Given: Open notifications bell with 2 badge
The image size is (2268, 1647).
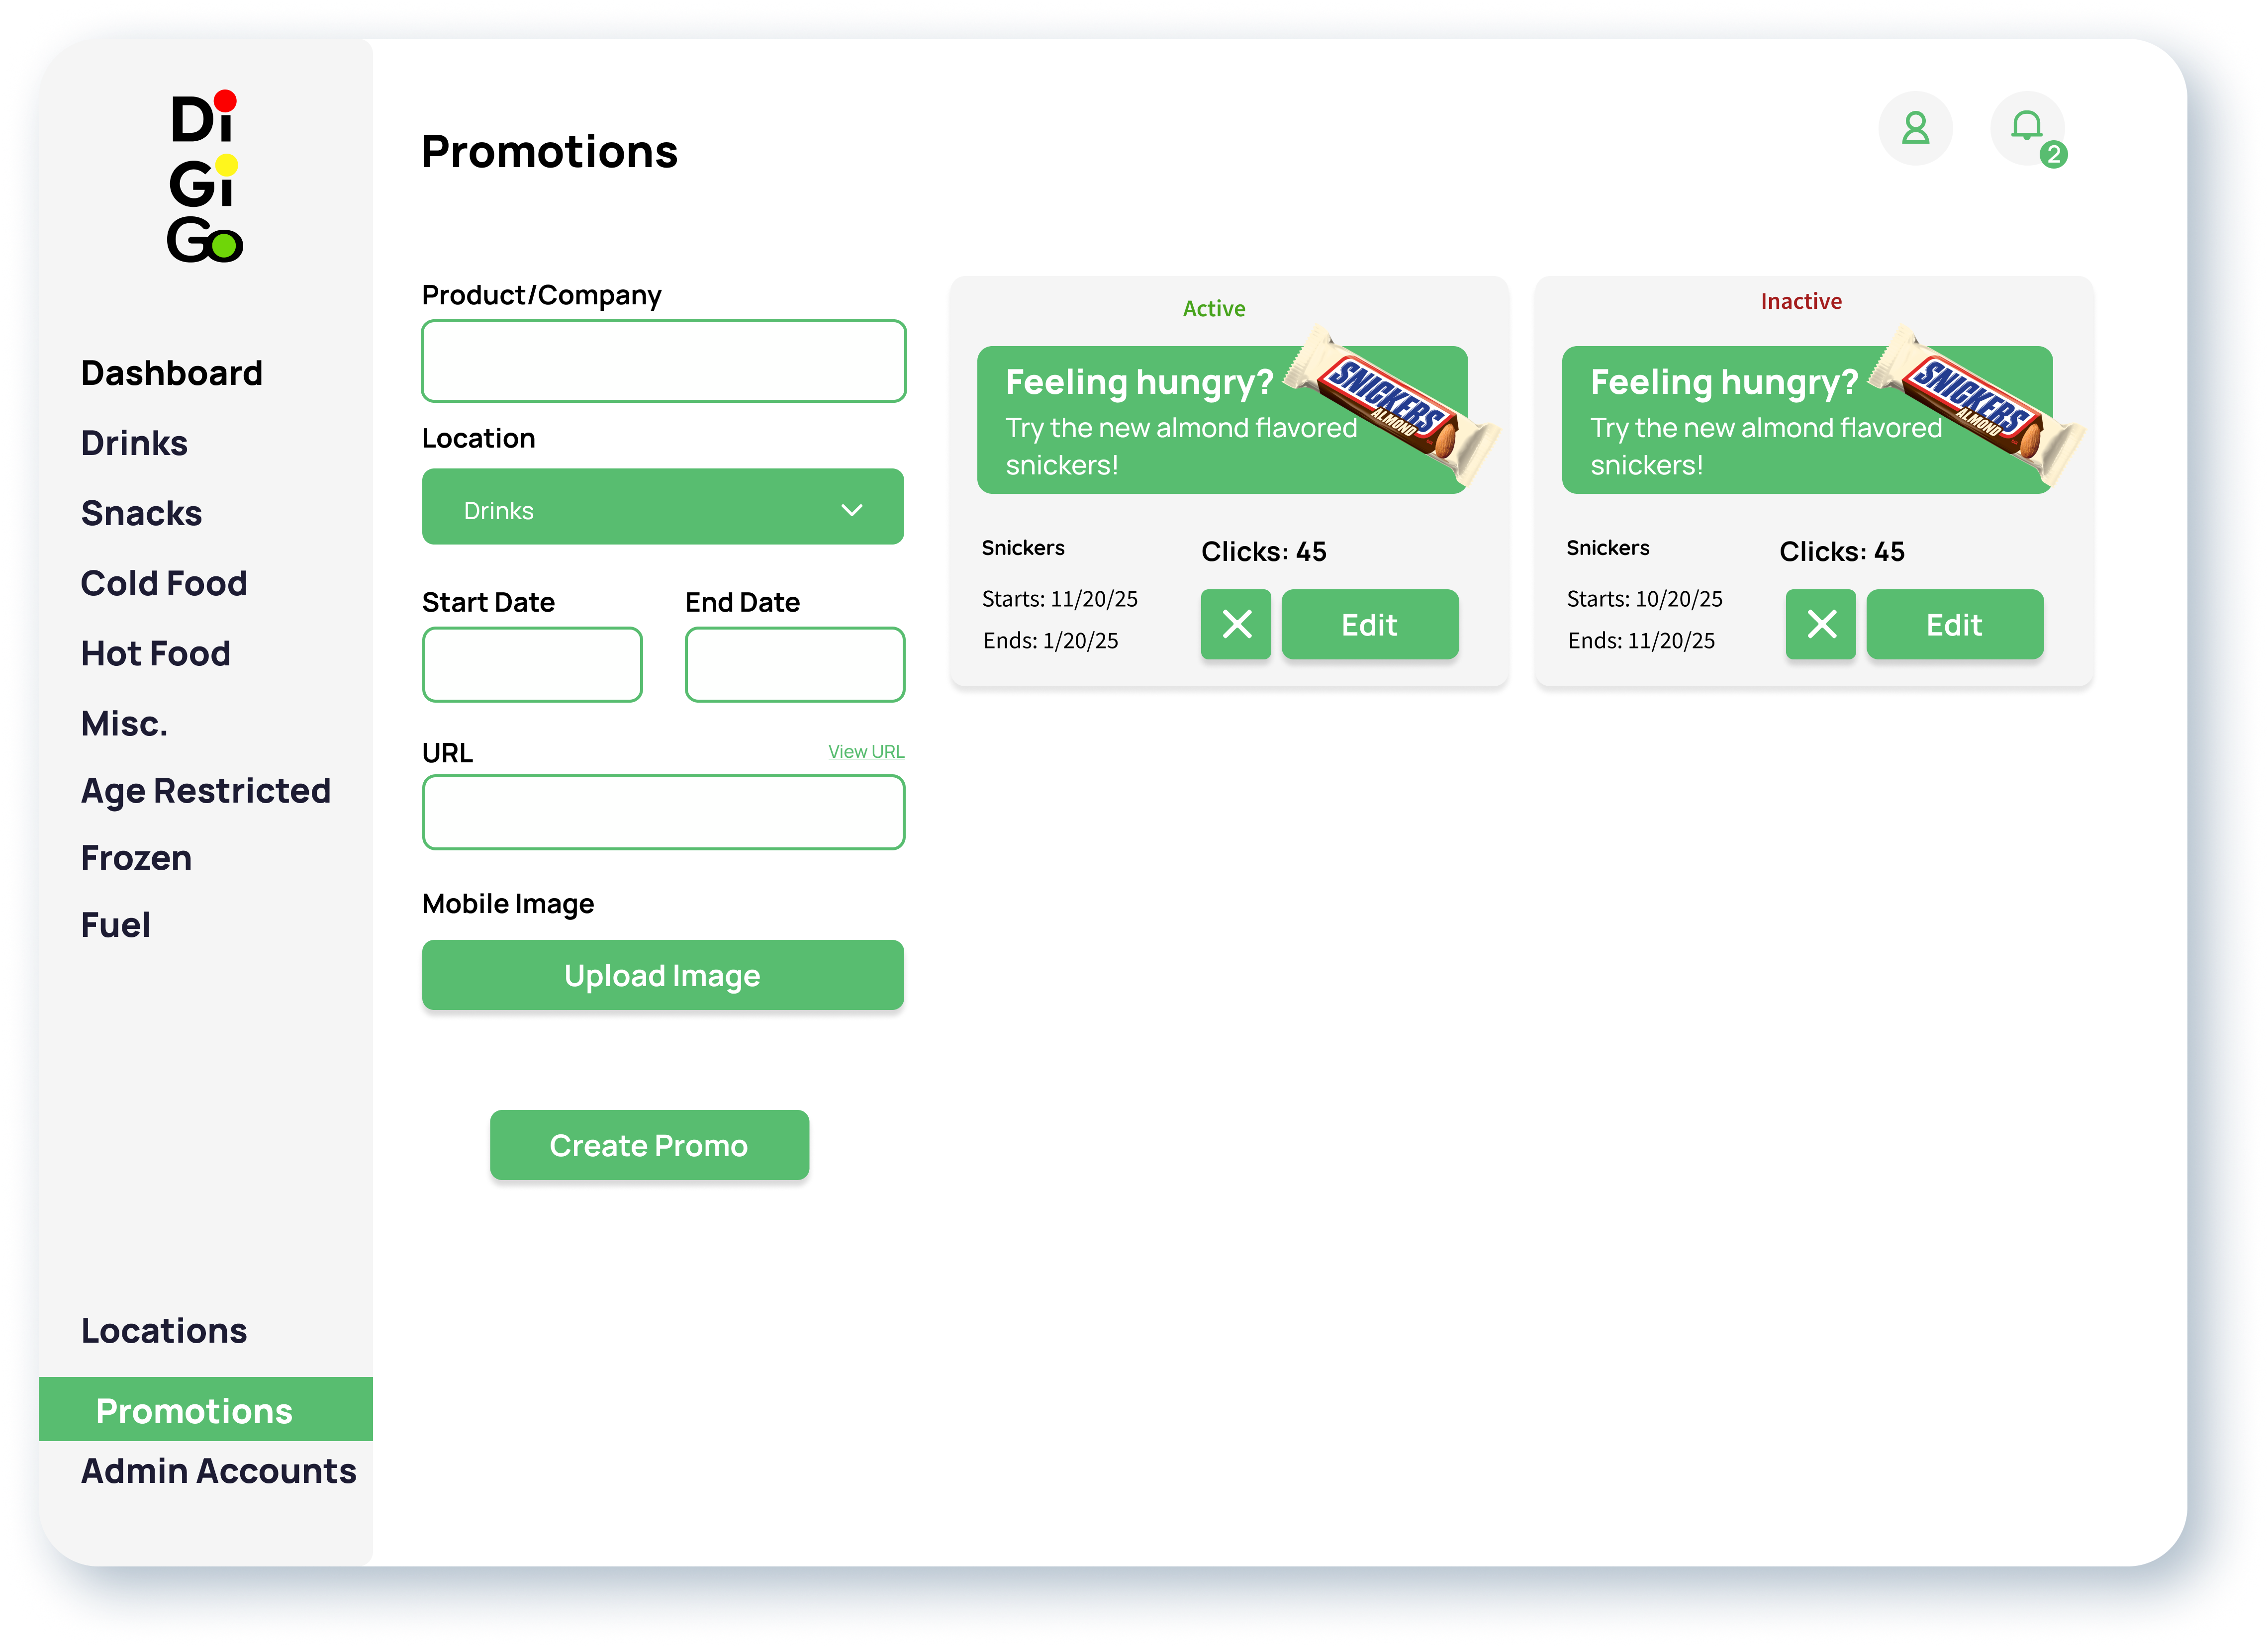Looking at the screenshot, I should tap(2028, 128).
